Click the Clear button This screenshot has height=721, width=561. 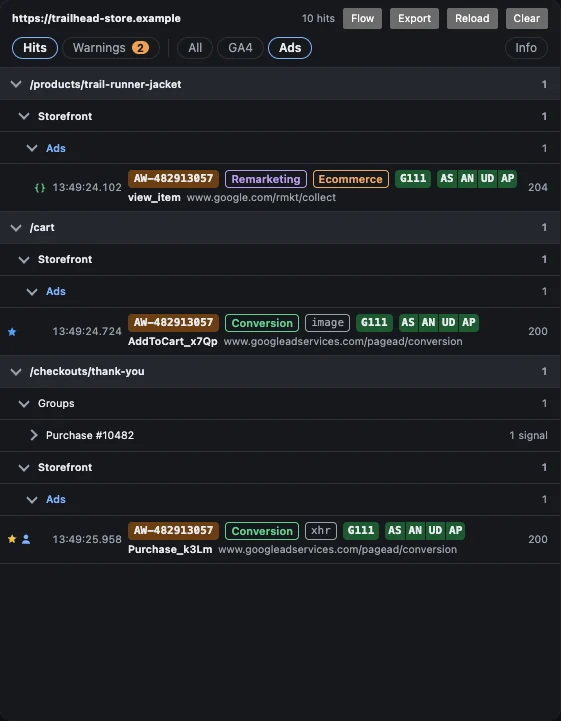click(x=527, y=18)
